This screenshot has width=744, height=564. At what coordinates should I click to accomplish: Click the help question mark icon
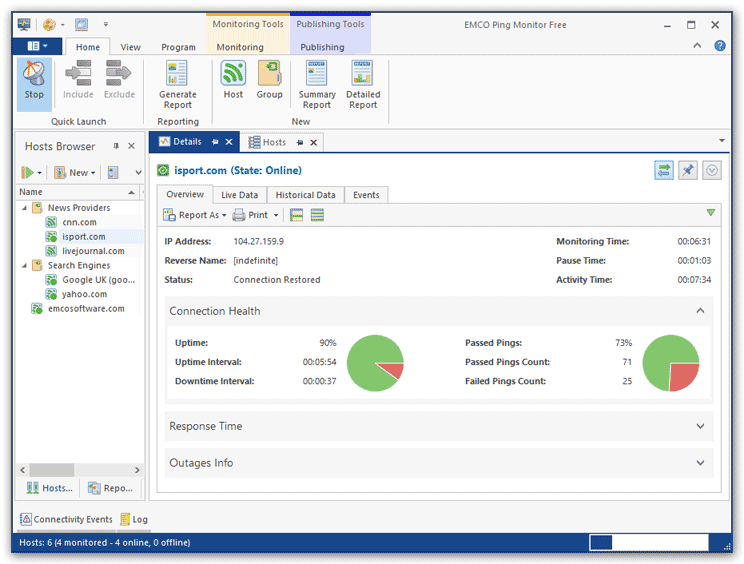click(x=720, y=46)
